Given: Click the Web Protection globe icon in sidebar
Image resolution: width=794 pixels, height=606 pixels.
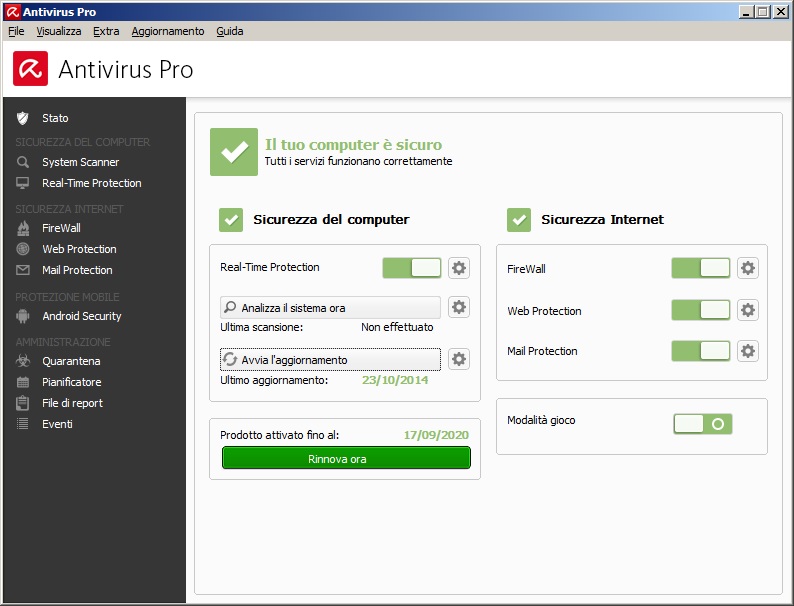Looking at the screenshot, I should coord(23,249).
